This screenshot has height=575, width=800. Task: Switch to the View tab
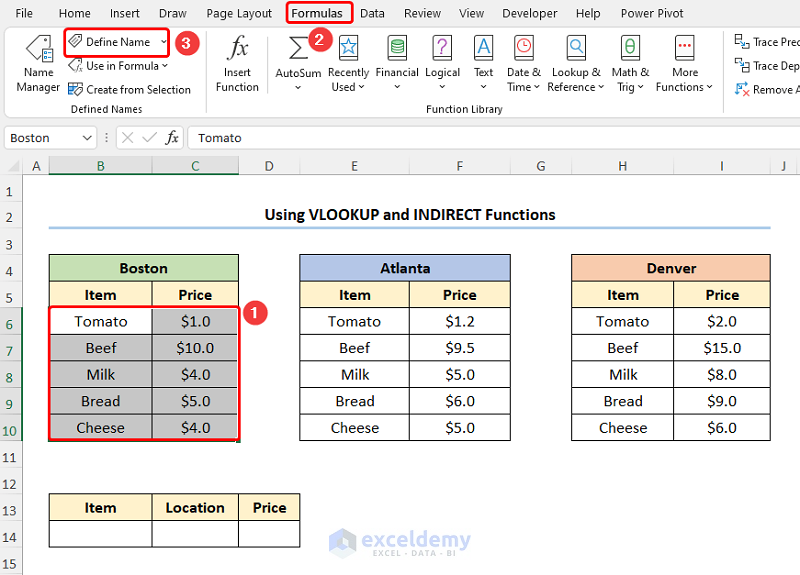pyautogui.click(x=471, y=13)
